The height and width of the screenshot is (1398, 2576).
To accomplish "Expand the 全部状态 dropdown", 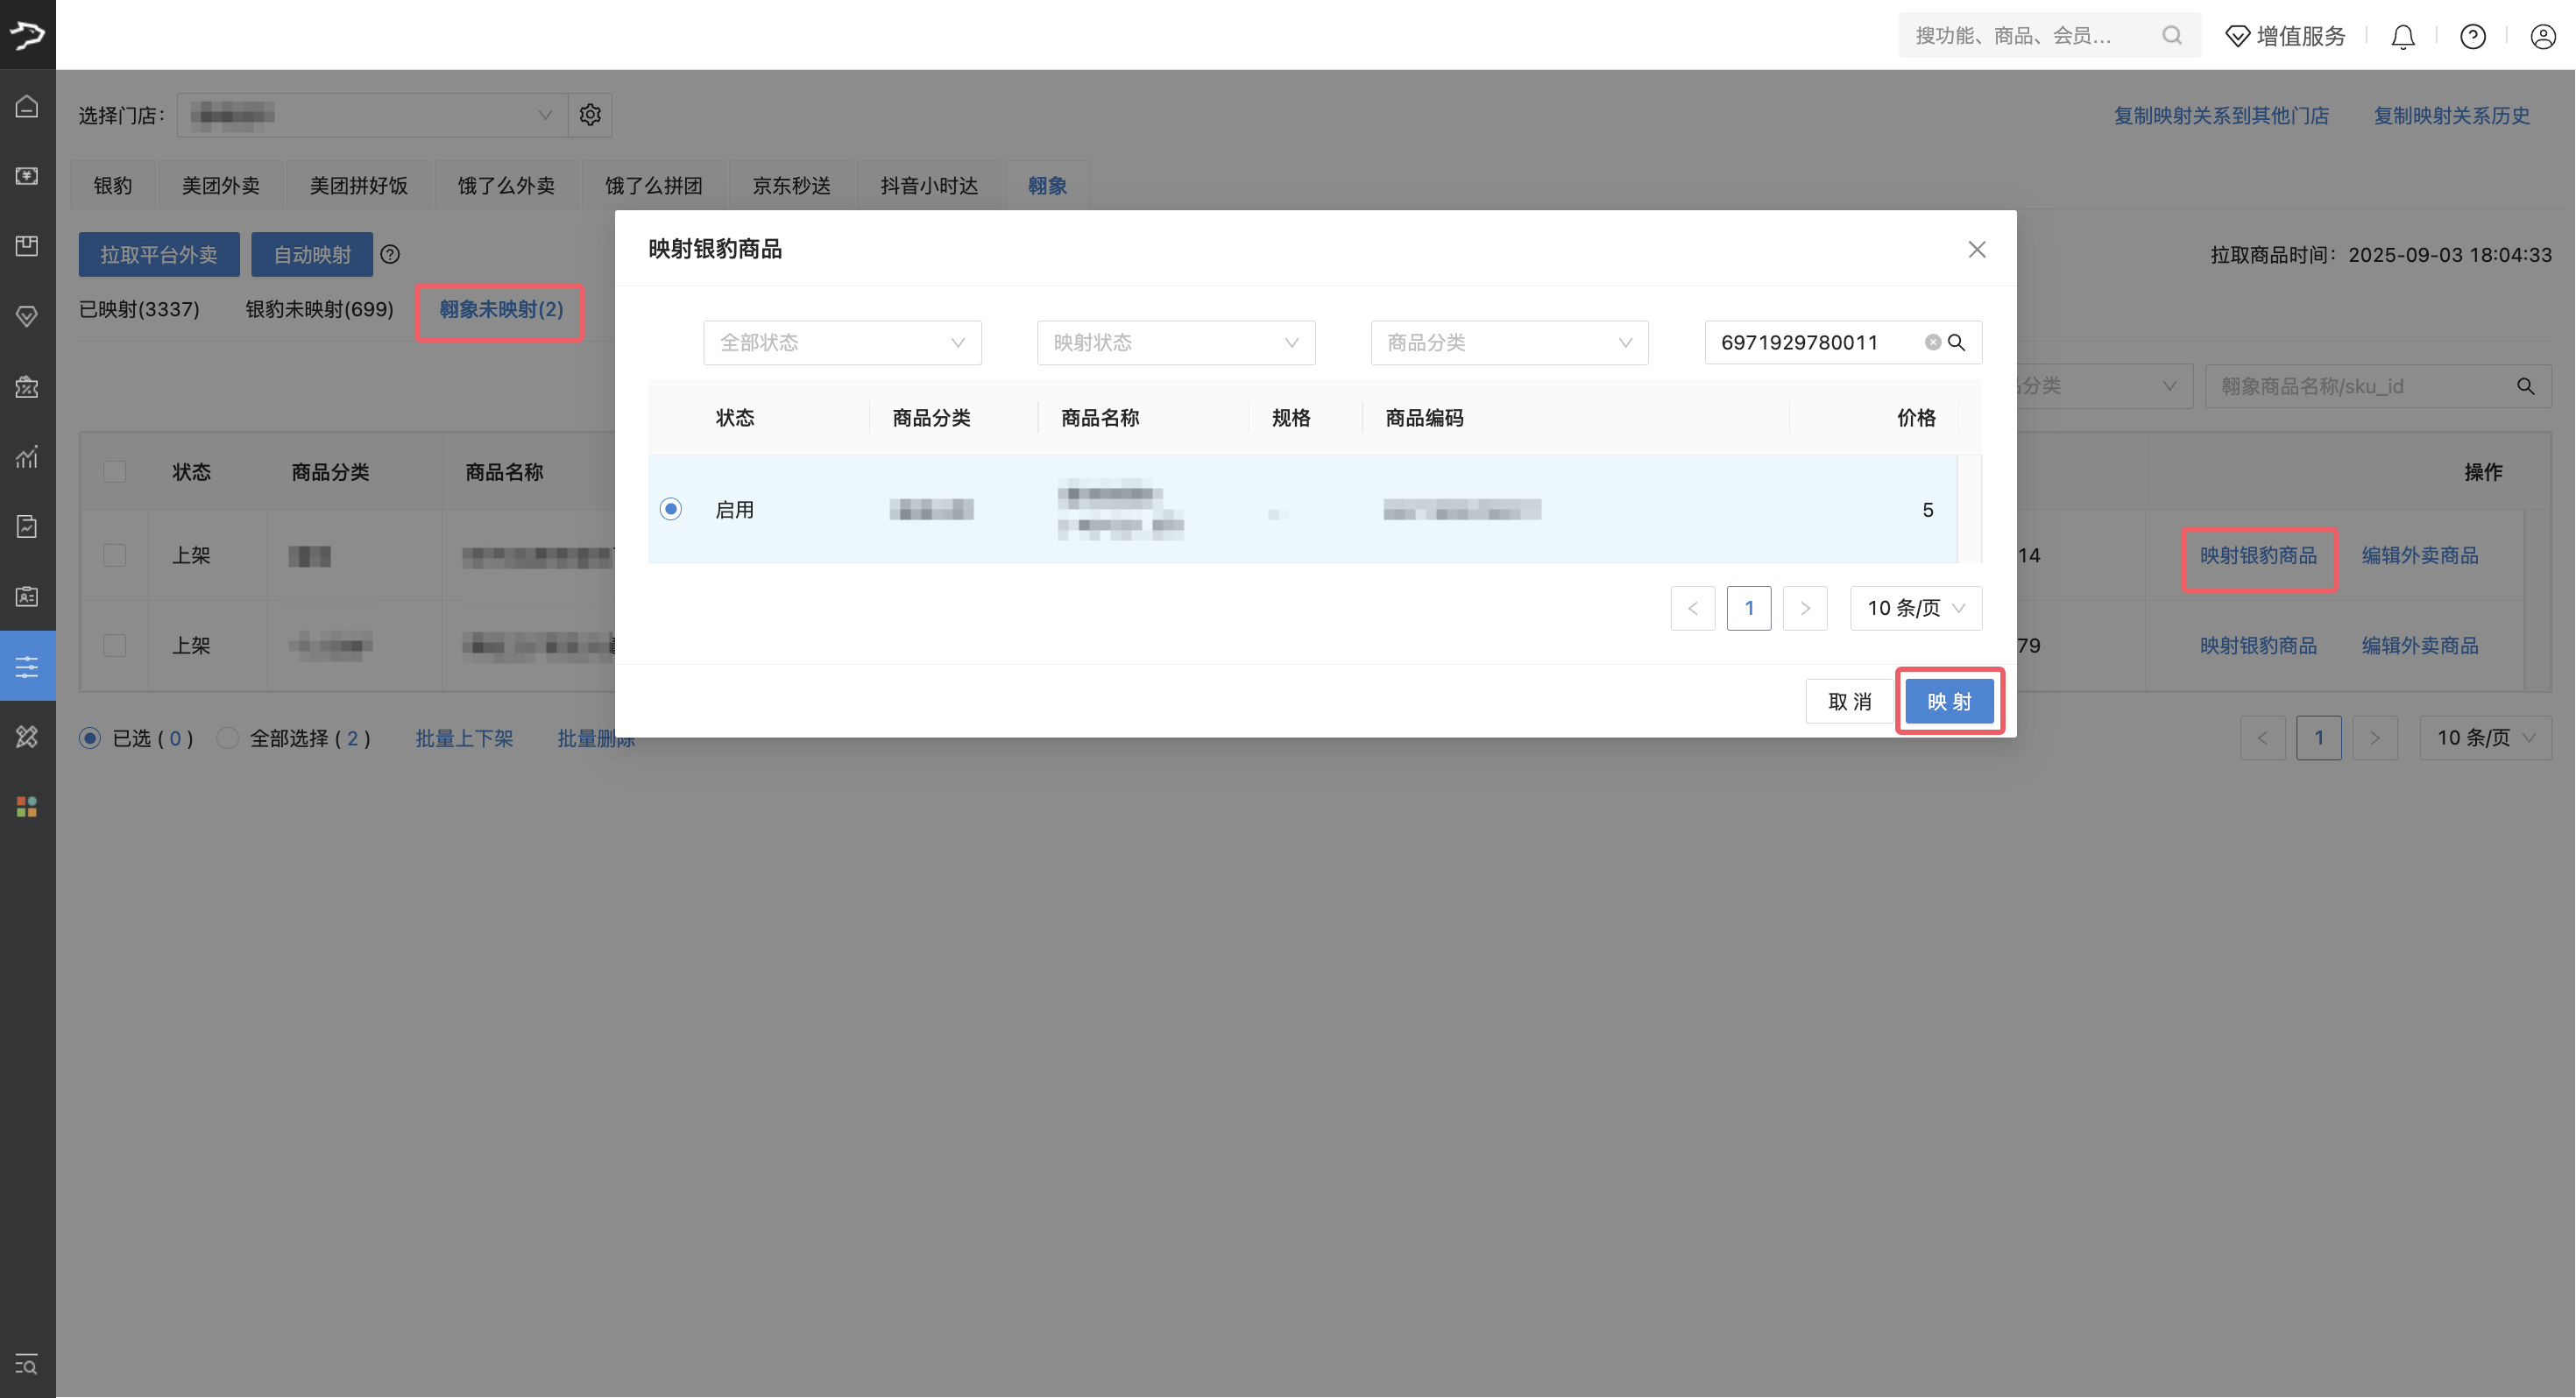I will pyautogui.click(x=842, y=343).
